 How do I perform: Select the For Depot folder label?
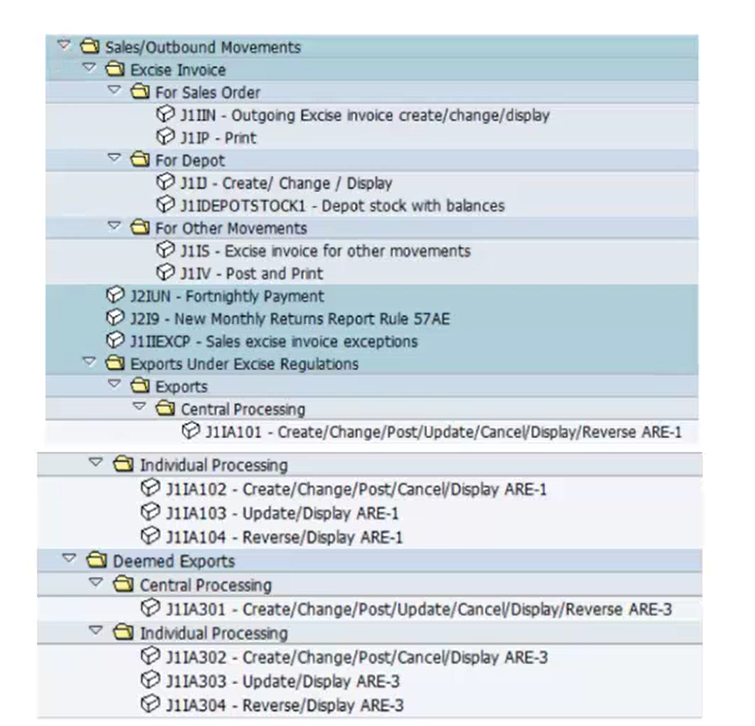[x=190, y=161]
